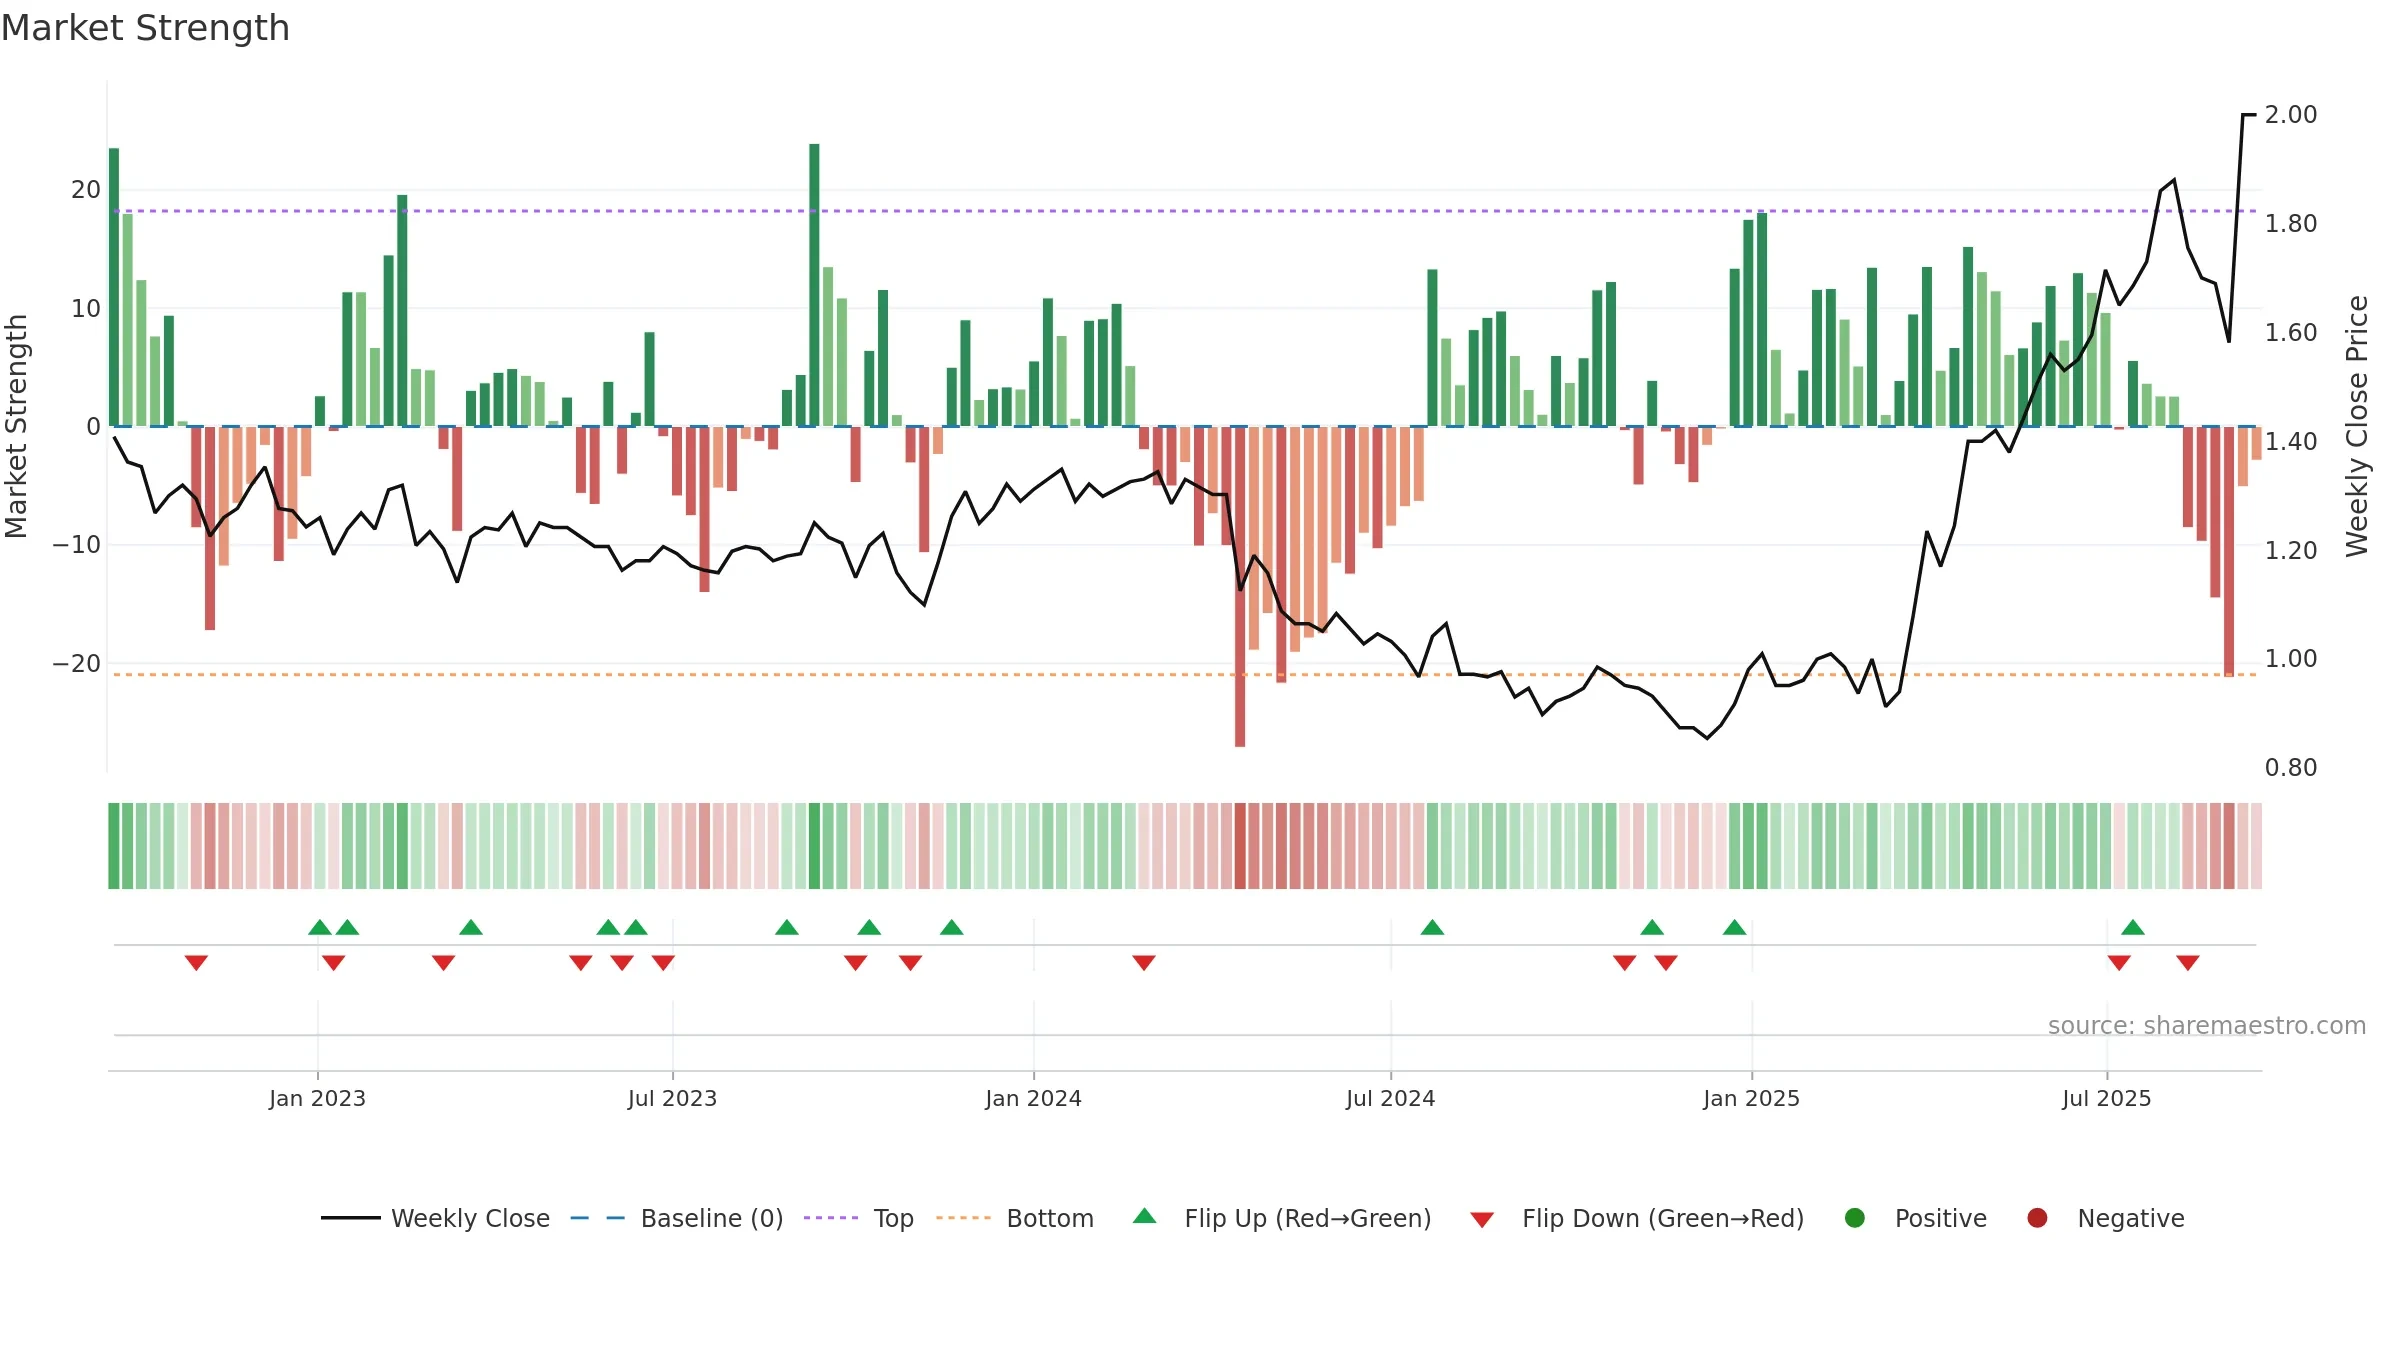
Task: Click the flip-up marker just before Jan 2025
Action: pyautogui.click(x=1735, y=927)
